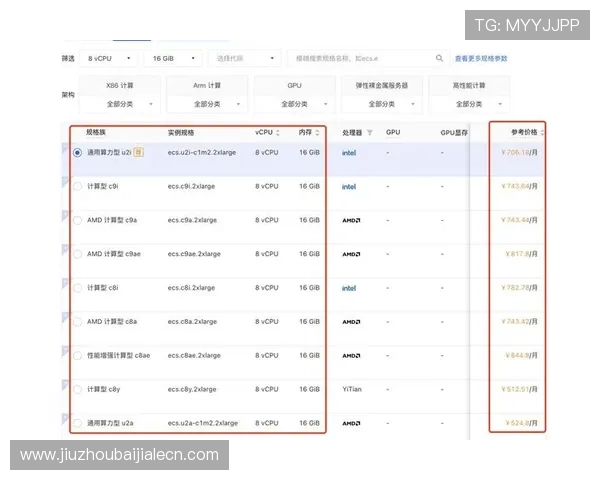
Task: Click the AMD logo in c8a row
Action: 351,322
